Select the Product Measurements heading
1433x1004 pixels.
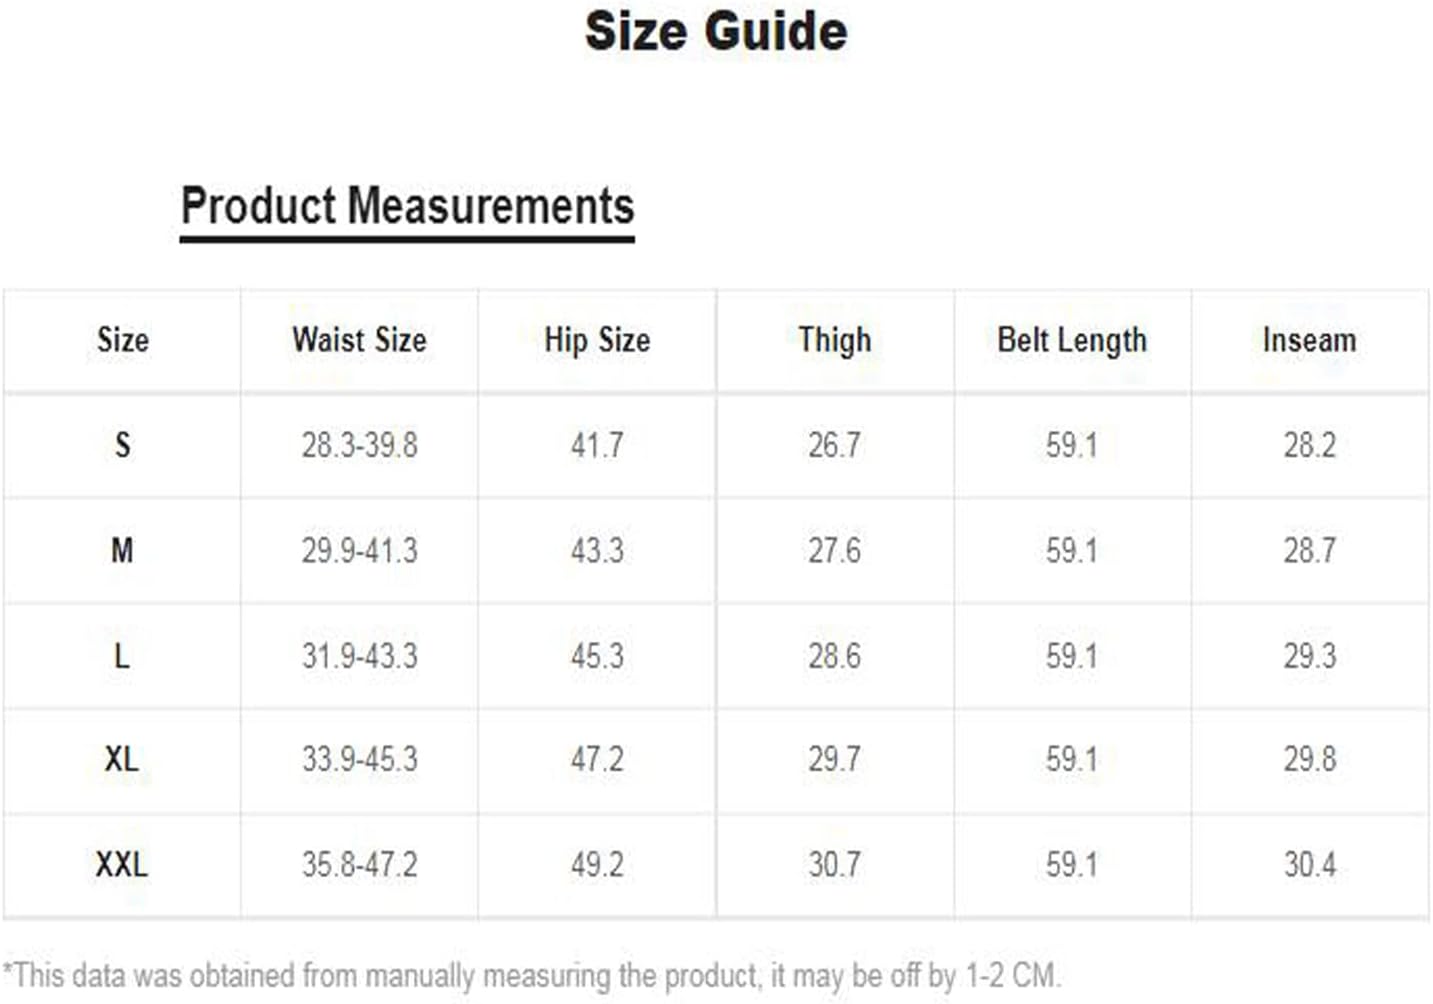[407, 206]
